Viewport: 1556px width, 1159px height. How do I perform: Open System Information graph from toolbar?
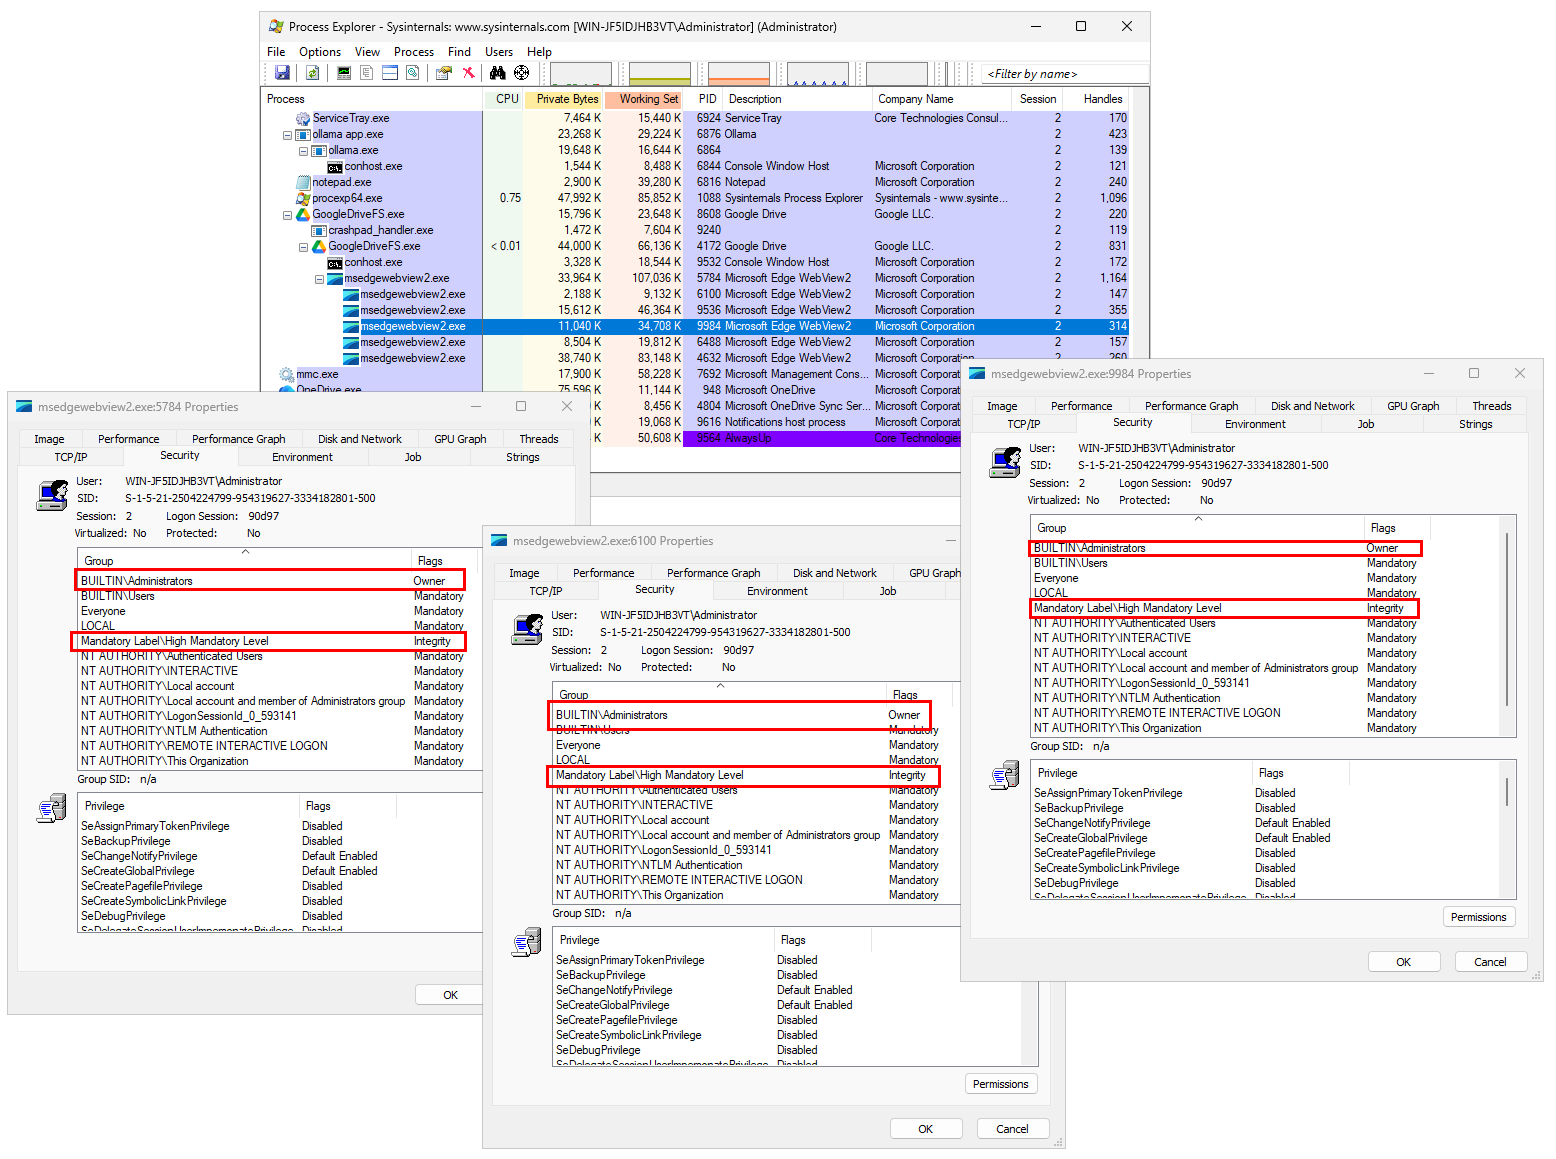tap(342, 73)
